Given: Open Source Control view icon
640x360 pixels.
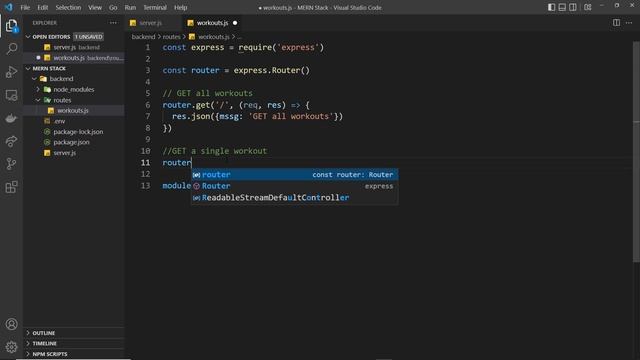Looking at the screenshot, I should 11,164.
